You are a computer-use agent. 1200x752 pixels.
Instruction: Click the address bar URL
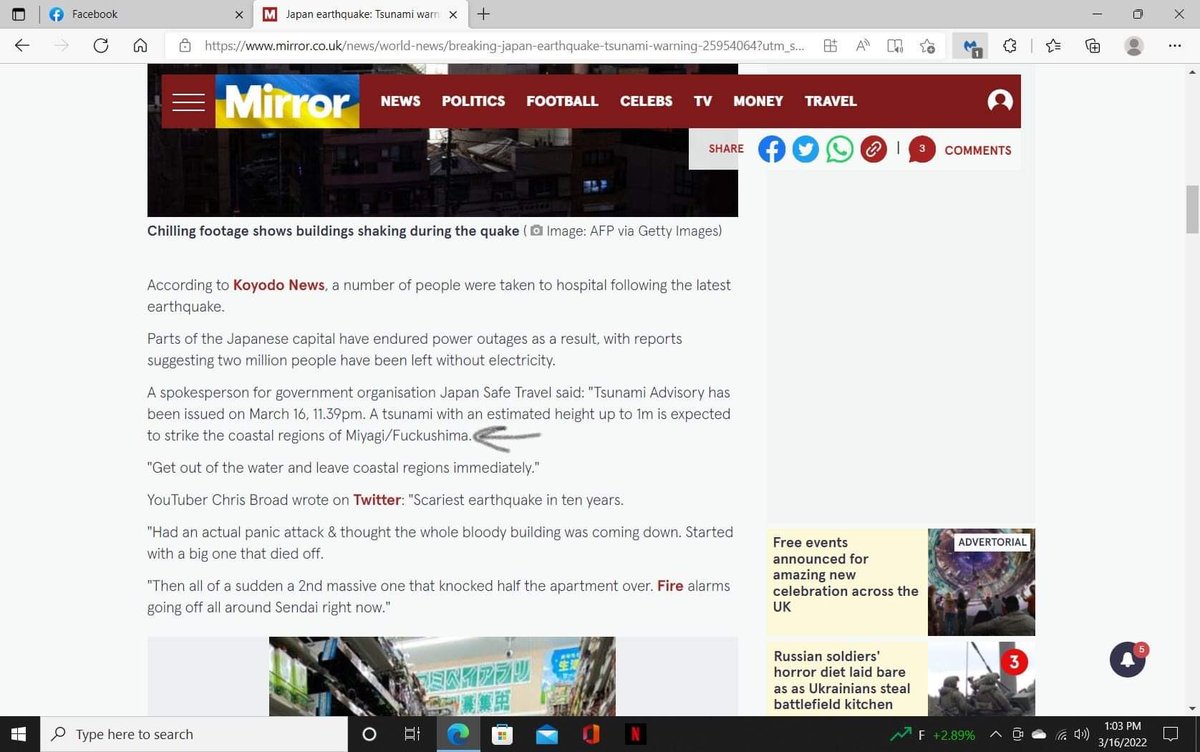pyautogui.click(x=503, y=45)
